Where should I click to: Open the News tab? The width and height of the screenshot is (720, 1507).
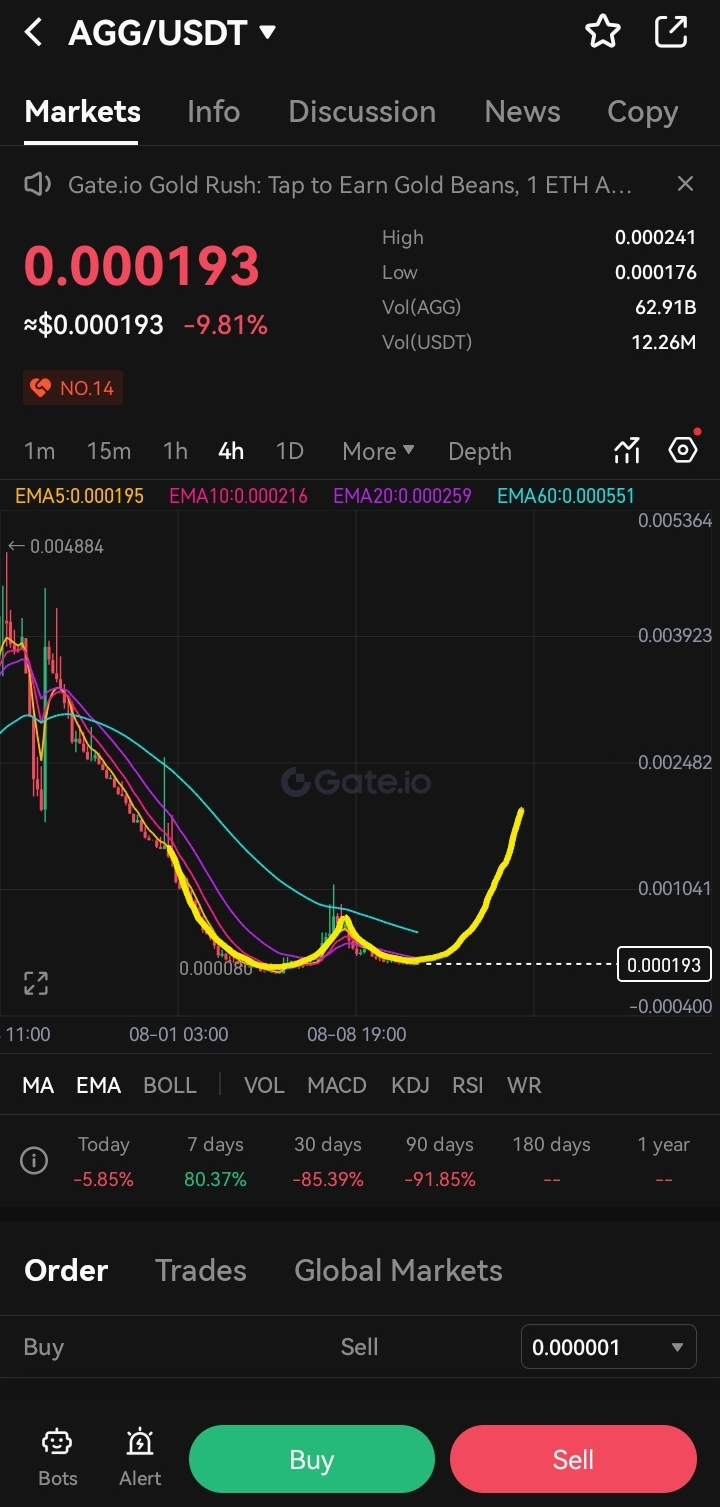pyautogui.click(x=522, y=111)
